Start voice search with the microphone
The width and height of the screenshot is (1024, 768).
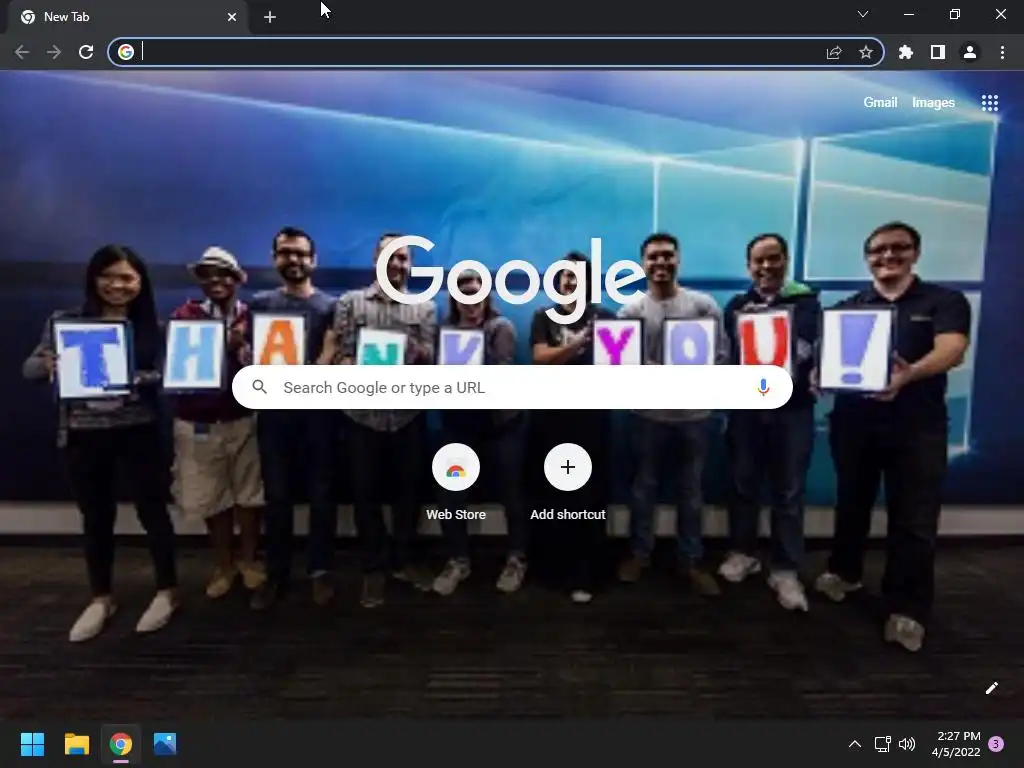763,387
